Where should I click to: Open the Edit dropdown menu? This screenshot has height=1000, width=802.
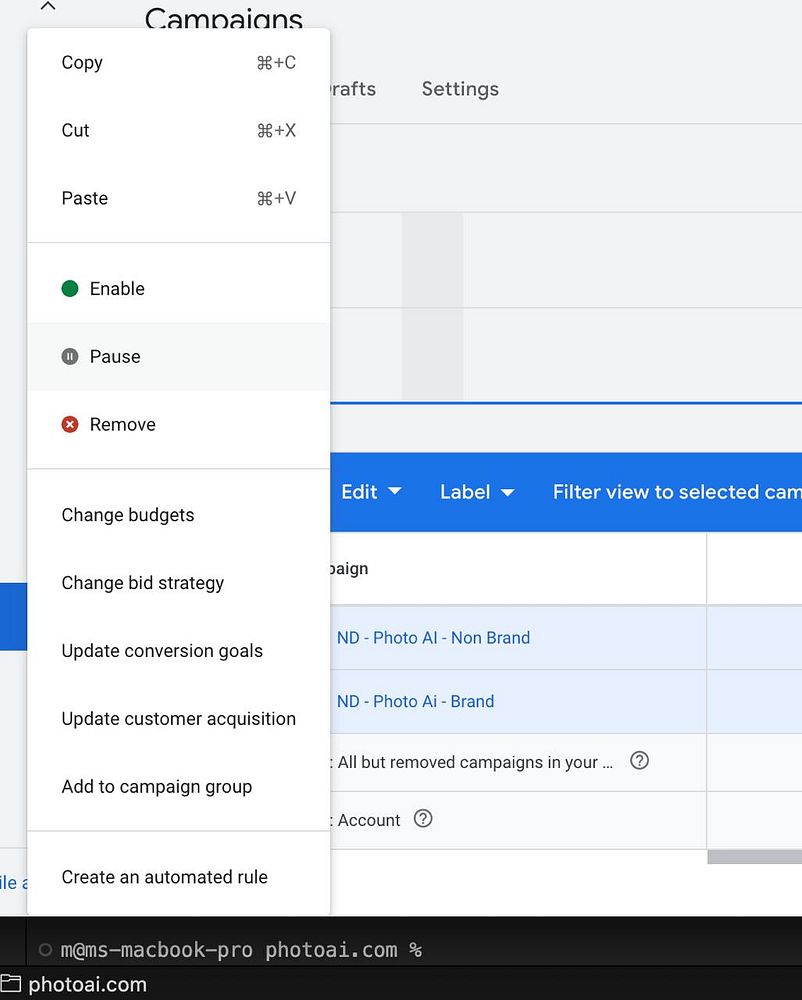(x=371, y=492)
